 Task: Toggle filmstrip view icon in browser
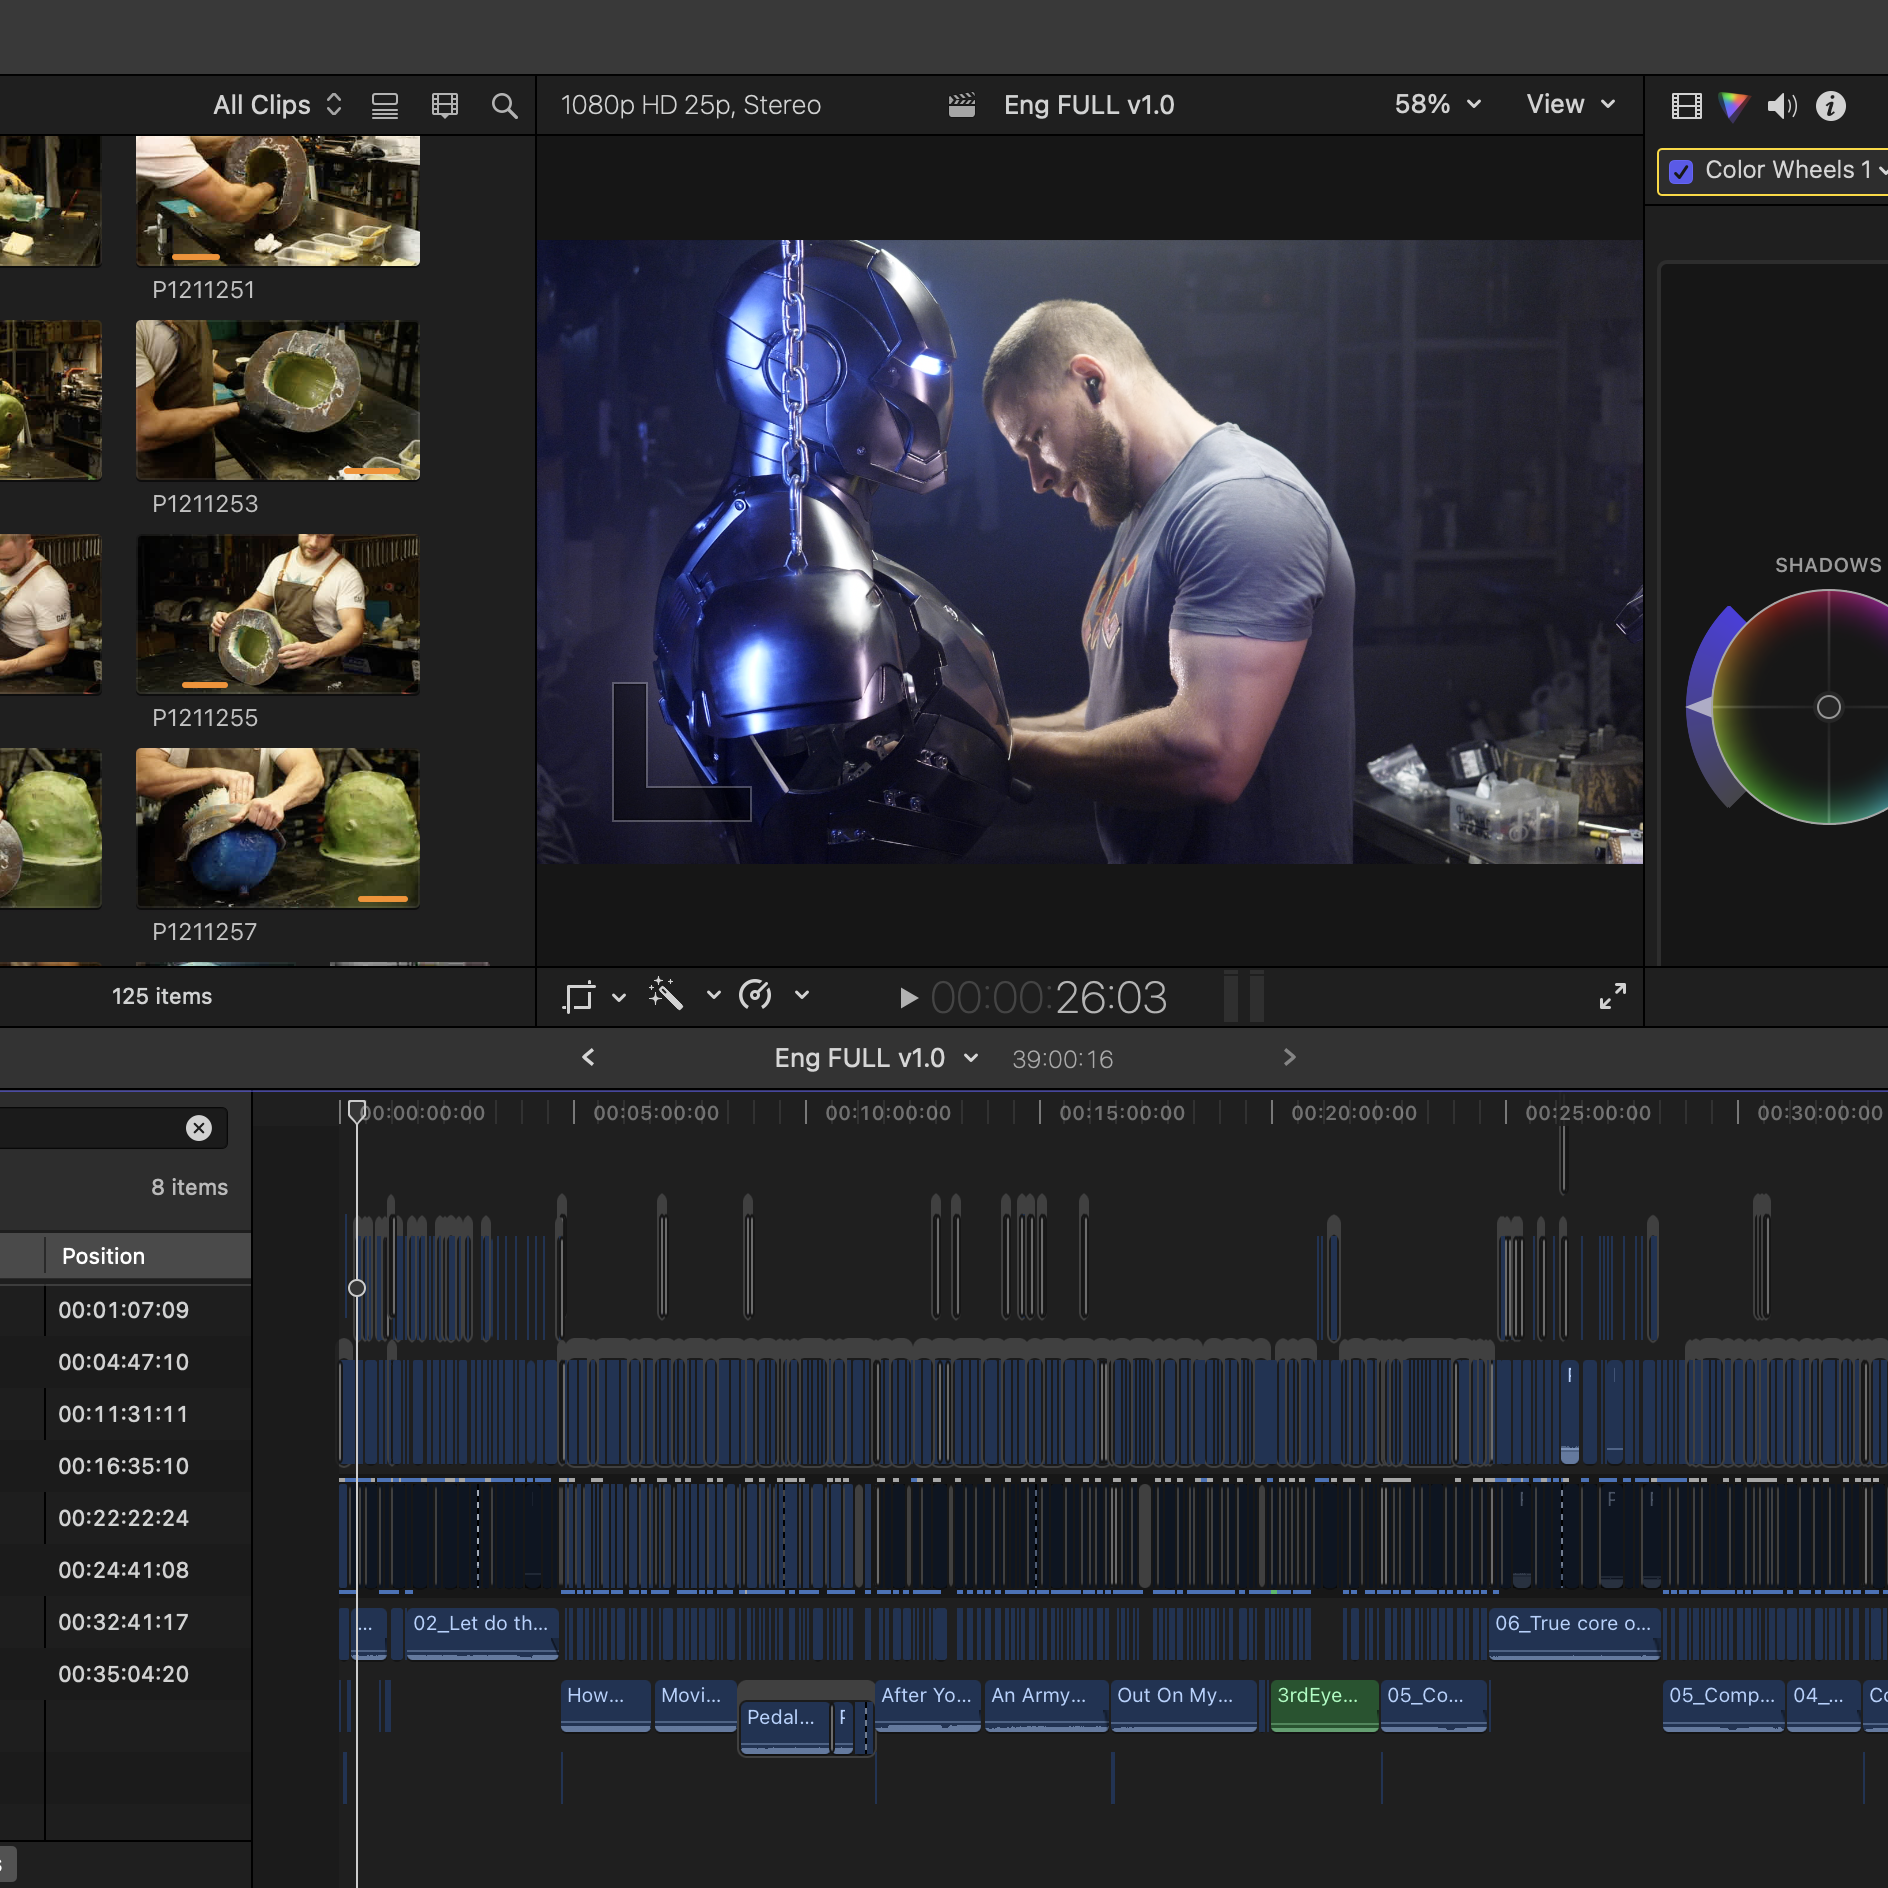[x=445, y=105]
